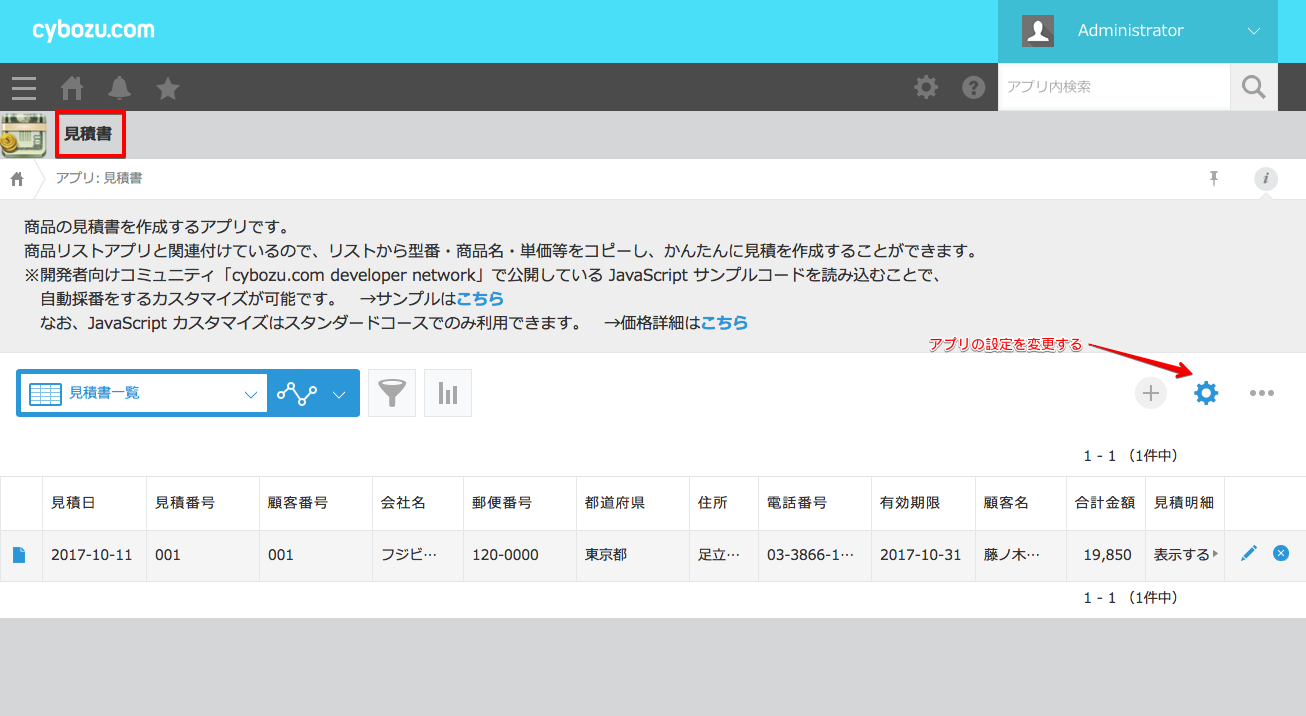Add a new record with plus button
1306x716 pixels.
[x=1150, y=393]
